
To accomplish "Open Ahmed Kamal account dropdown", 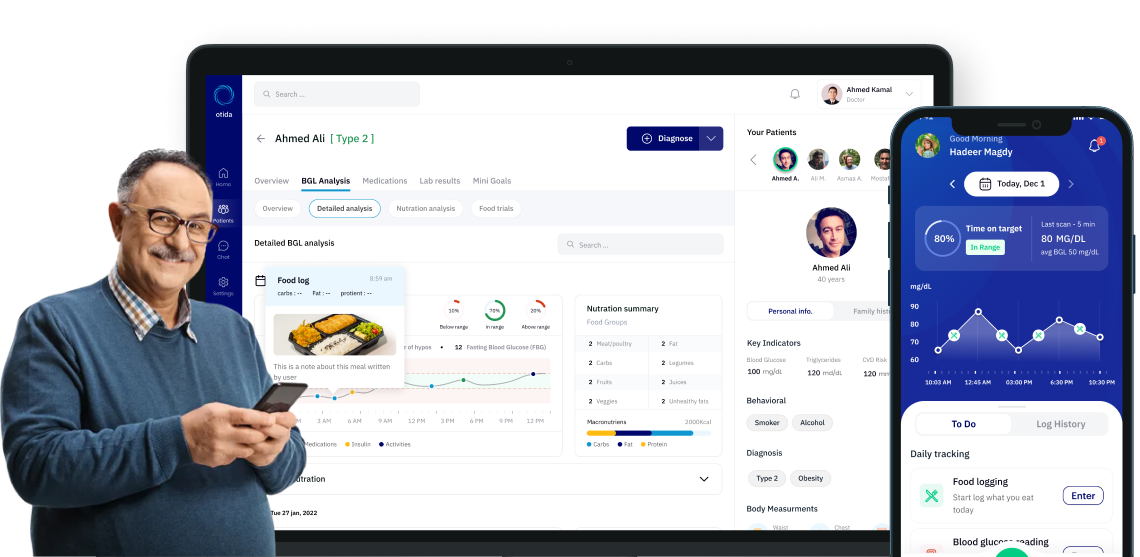I will click(908, 94).
